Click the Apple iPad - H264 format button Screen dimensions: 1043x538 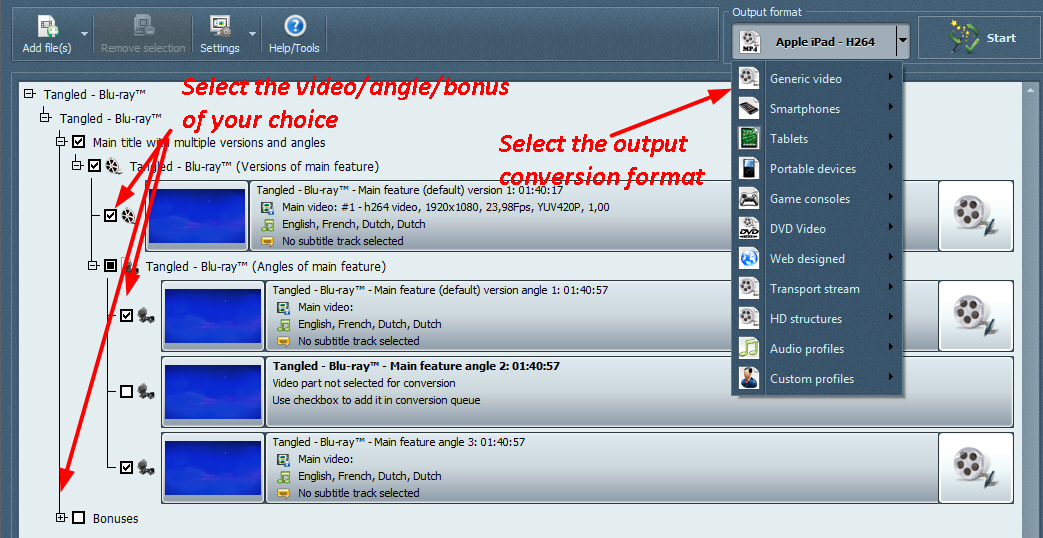815,41
